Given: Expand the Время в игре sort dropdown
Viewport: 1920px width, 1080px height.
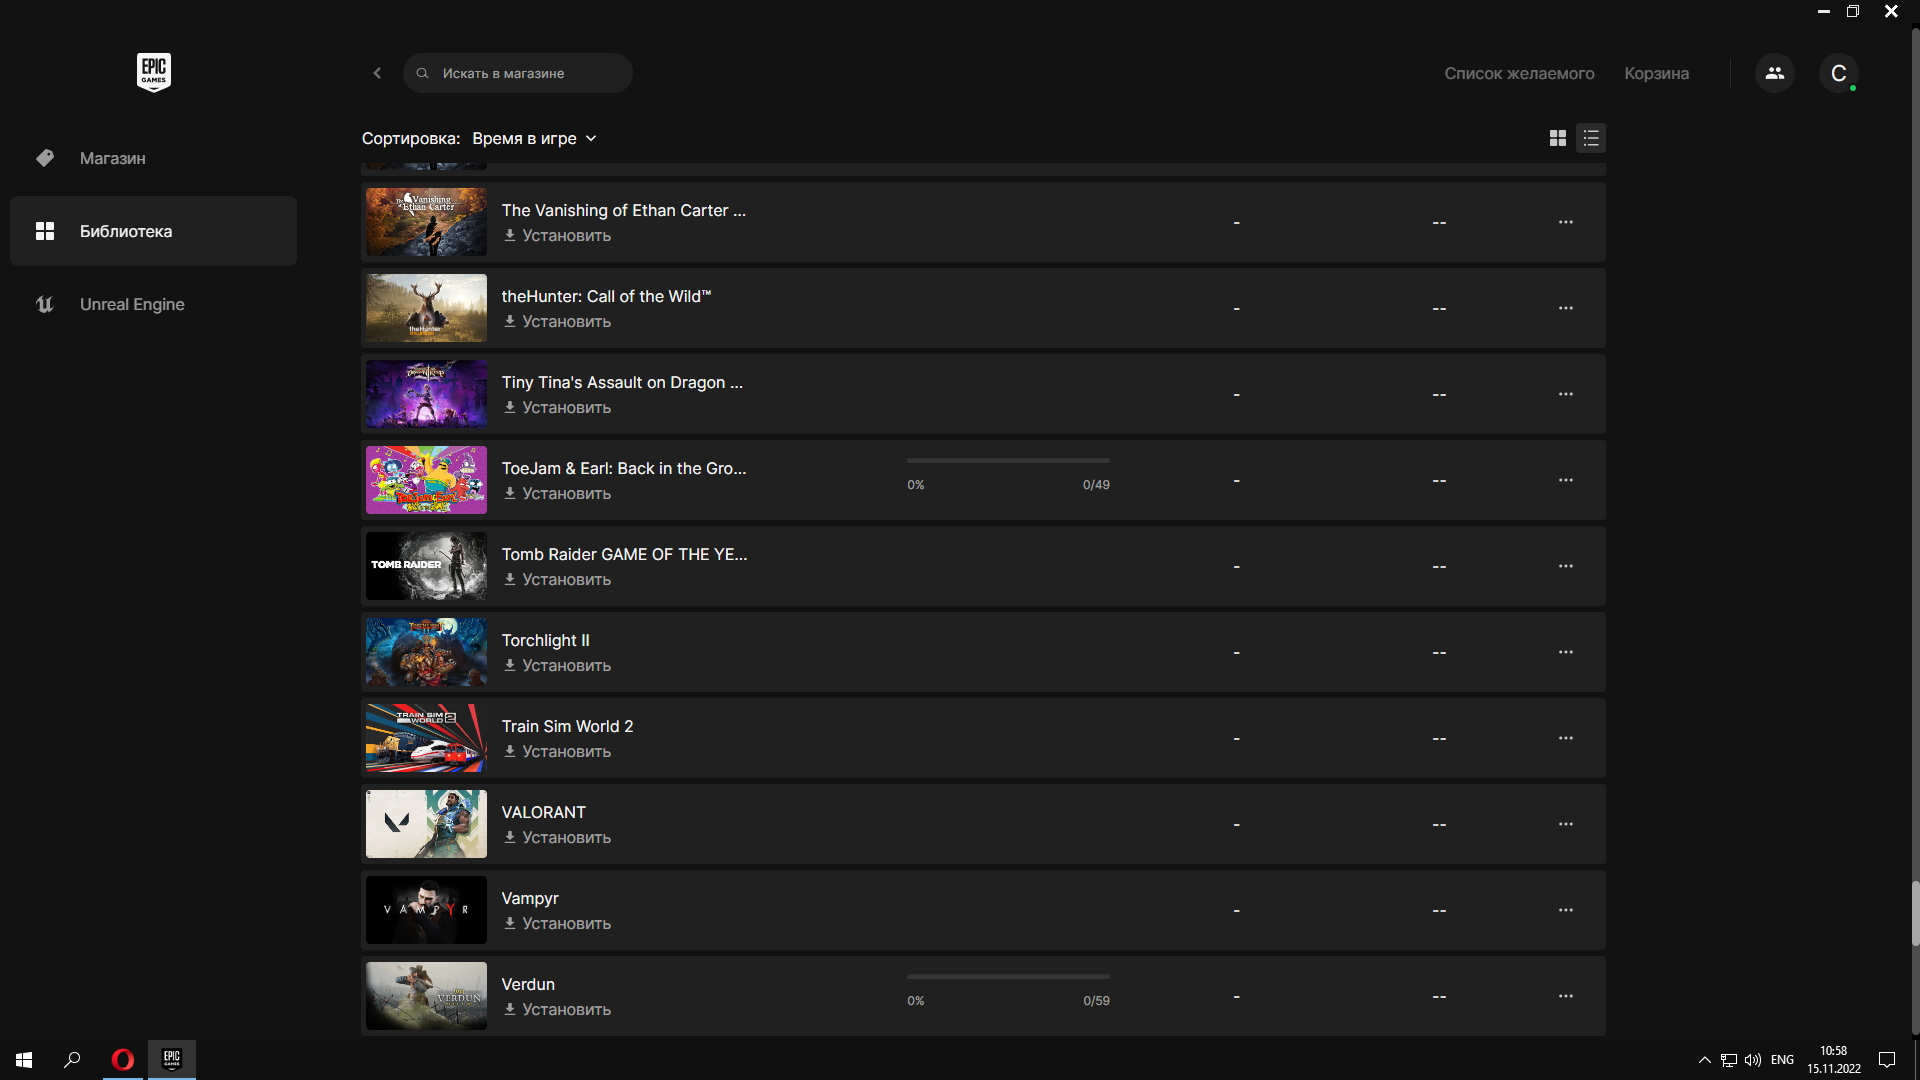Looking at the screenshot, I should tap(534, 138).
